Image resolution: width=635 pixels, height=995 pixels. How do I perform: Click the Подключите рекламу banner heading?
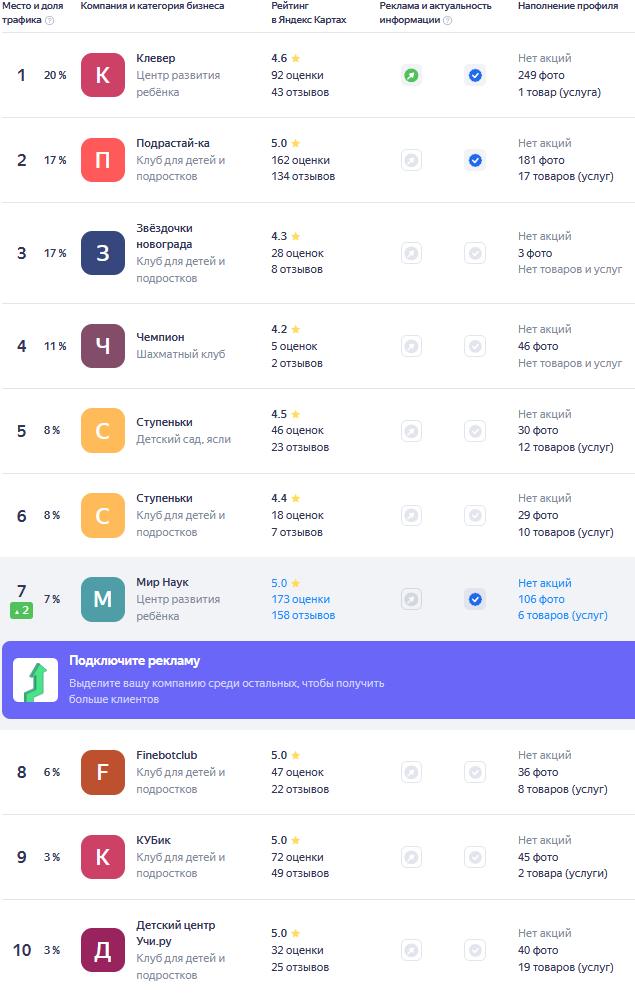point(134,661)
